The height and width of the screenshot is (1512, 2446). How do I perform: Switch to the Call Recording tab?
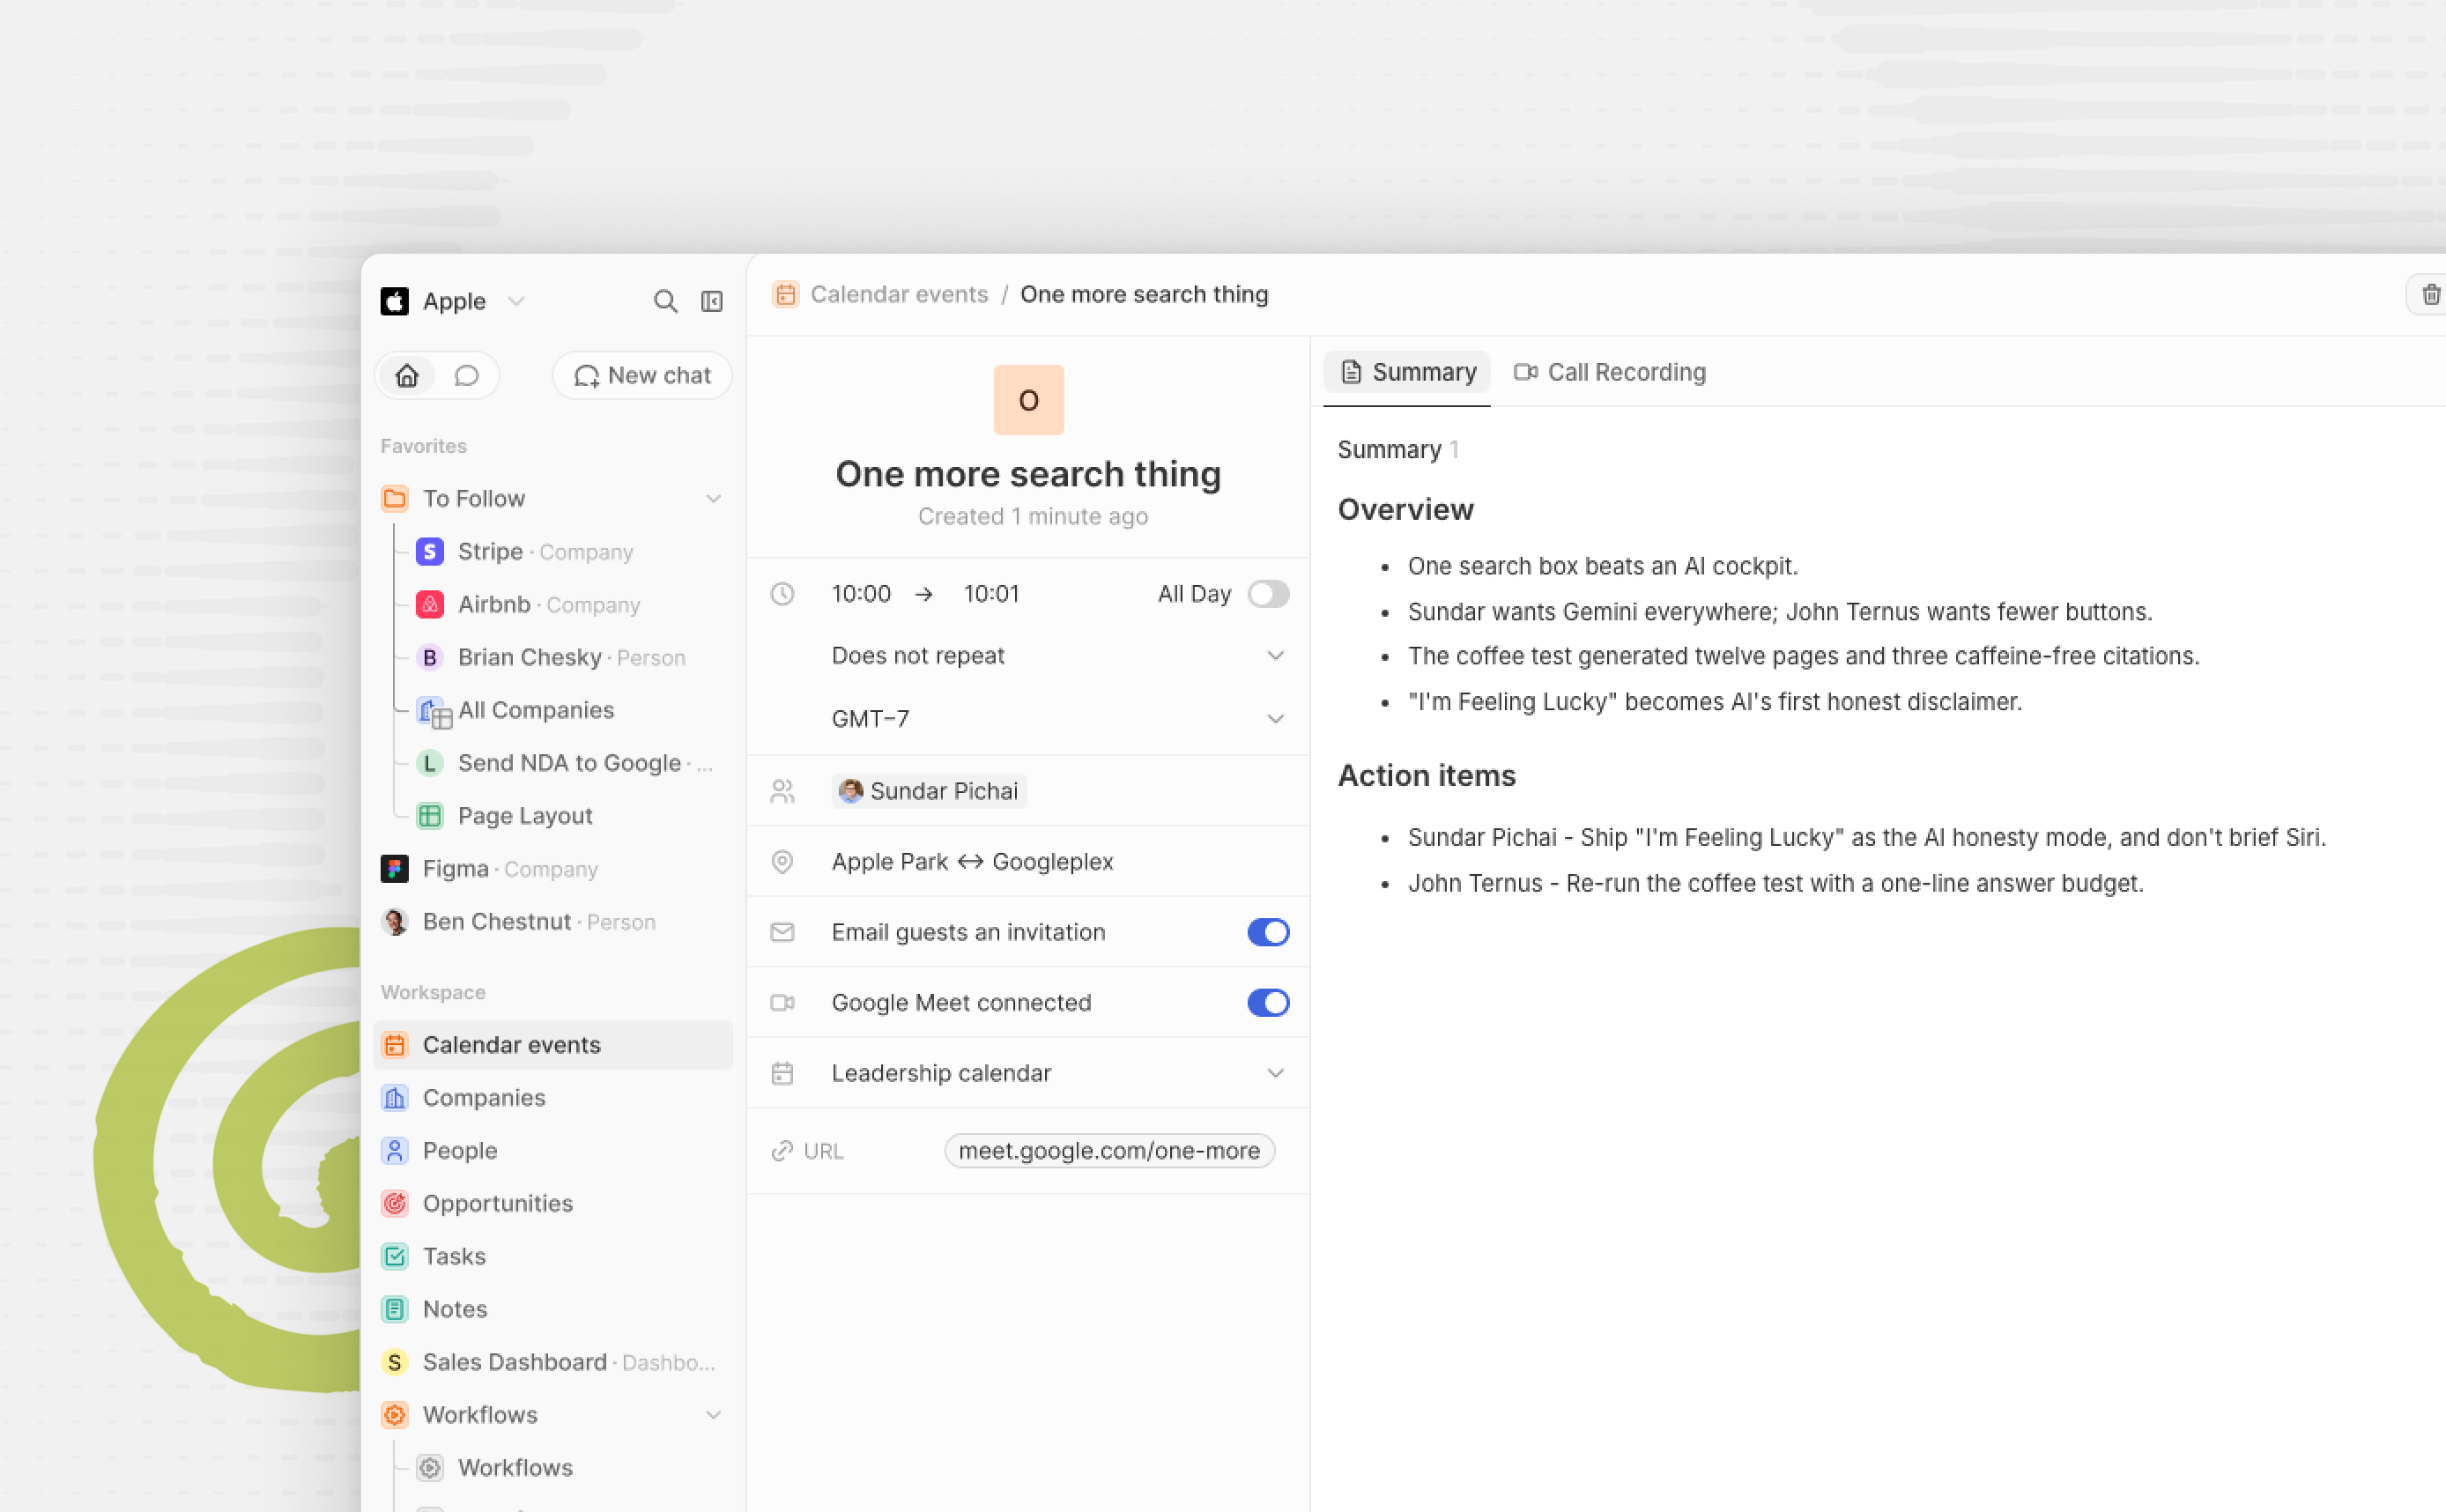[1609, 372]
